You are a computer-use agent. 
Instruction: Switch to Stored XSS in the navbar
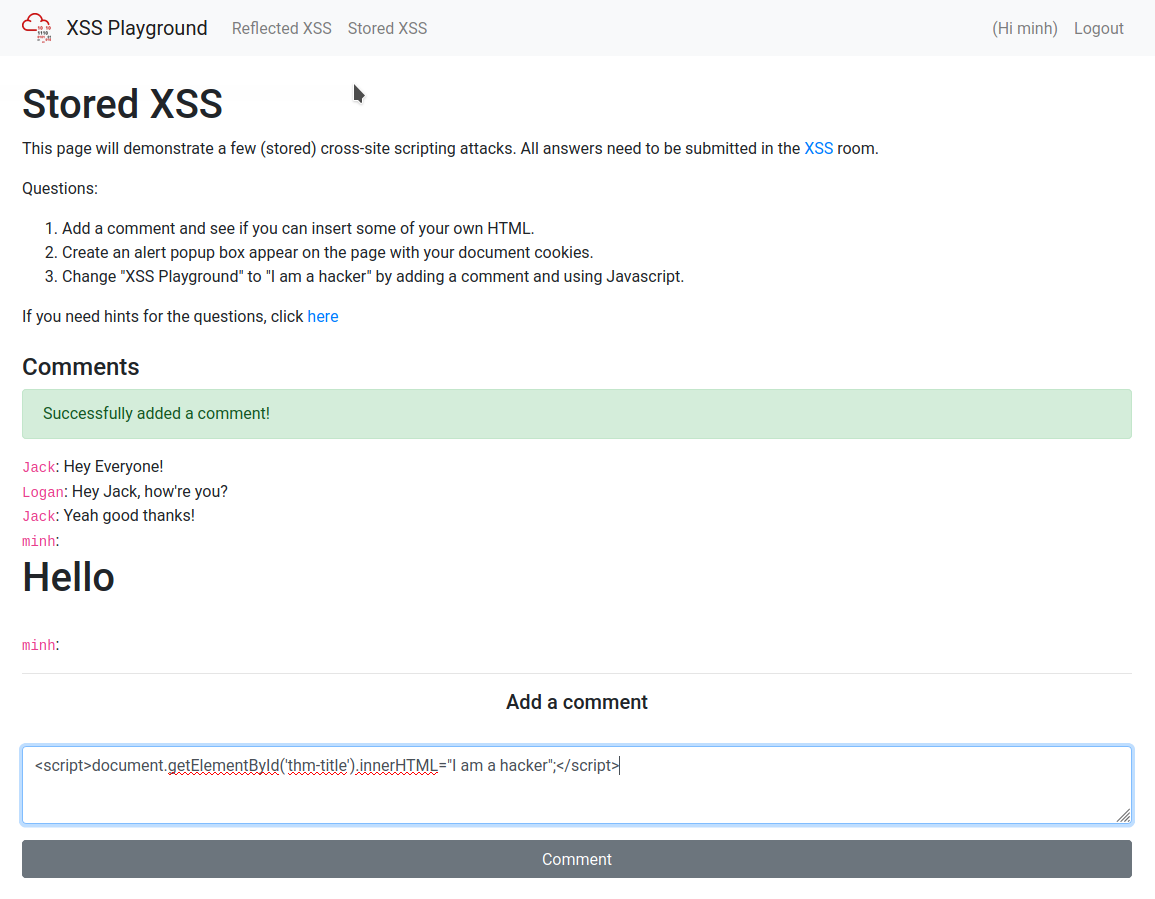(387, 28)
